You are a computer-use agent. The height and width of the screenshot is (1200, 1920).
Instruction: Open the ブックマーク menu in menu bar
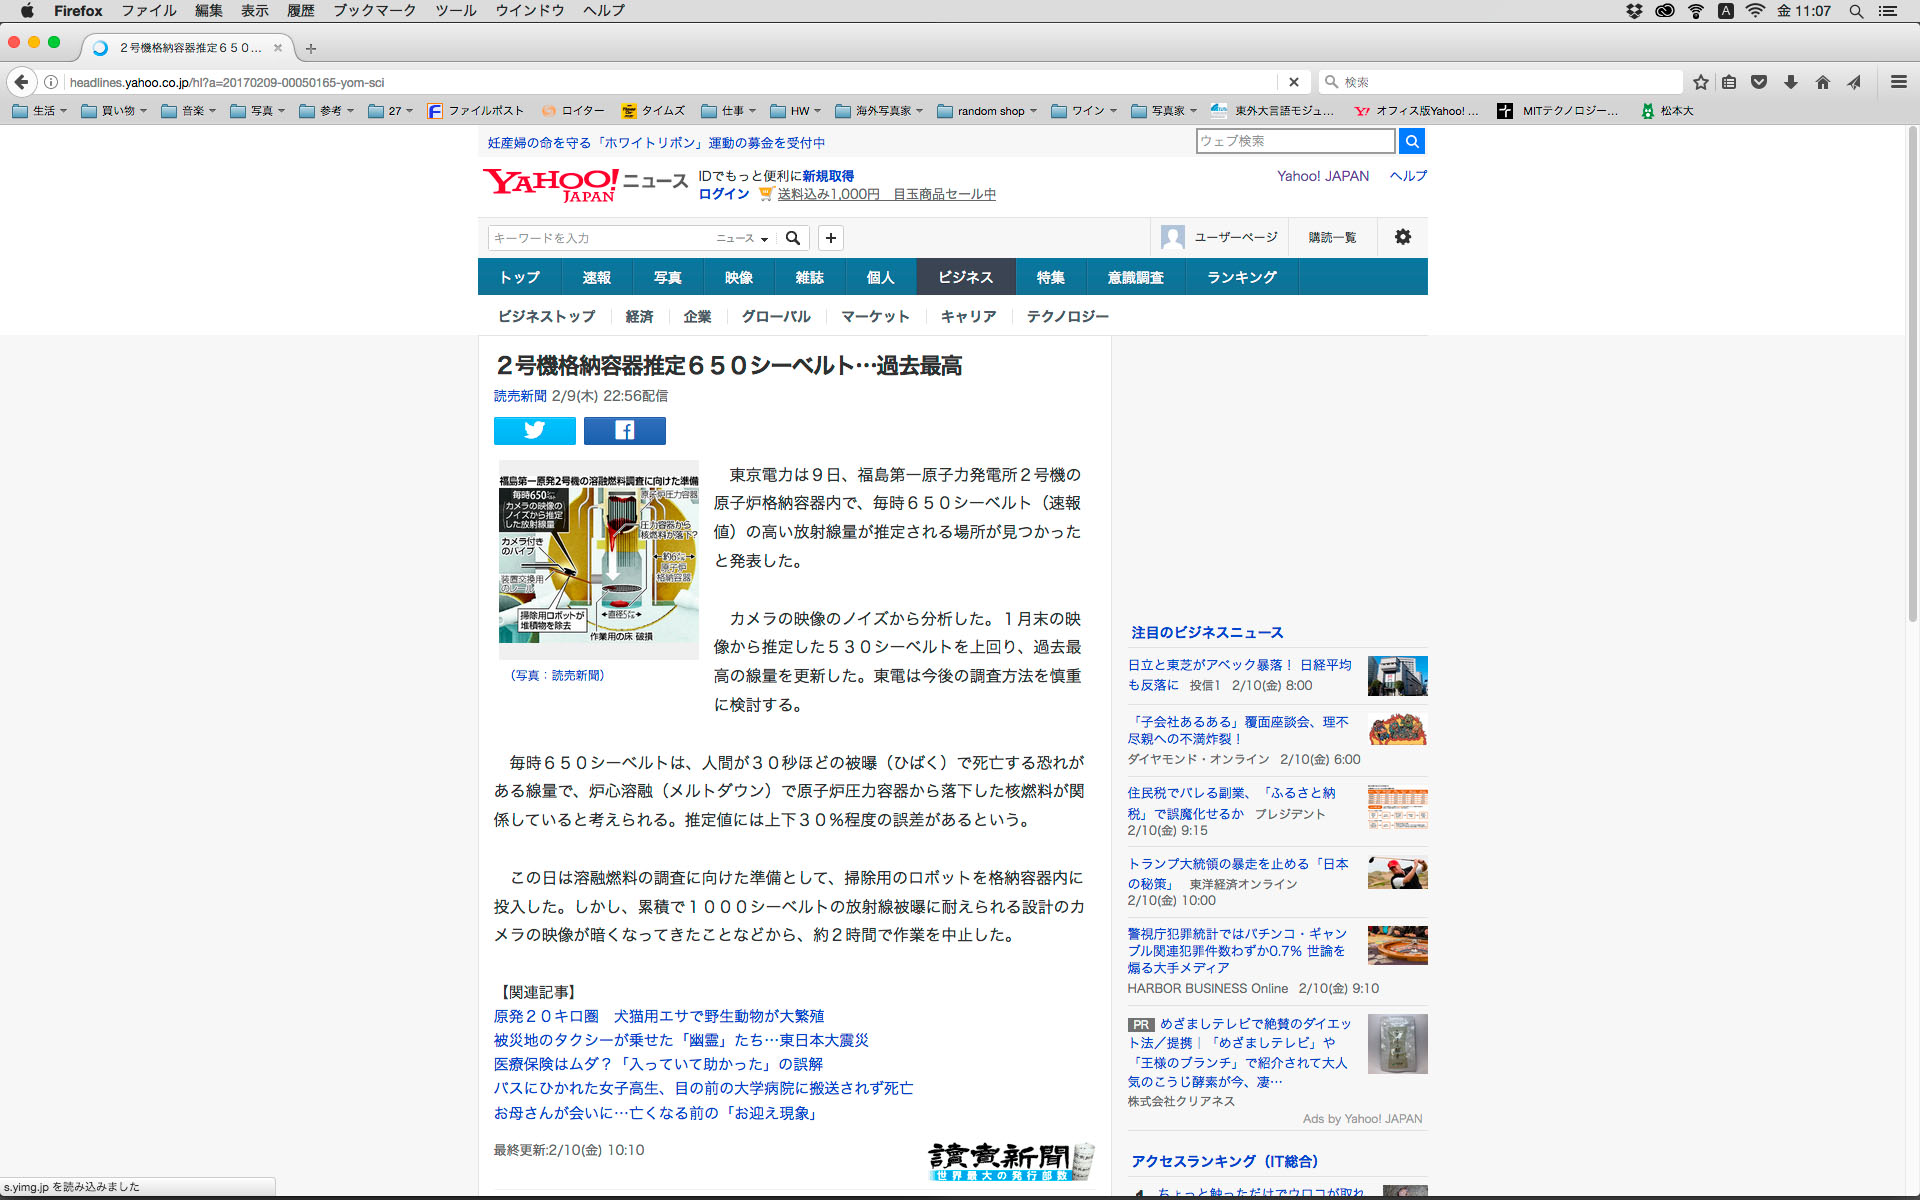(374, 11)
